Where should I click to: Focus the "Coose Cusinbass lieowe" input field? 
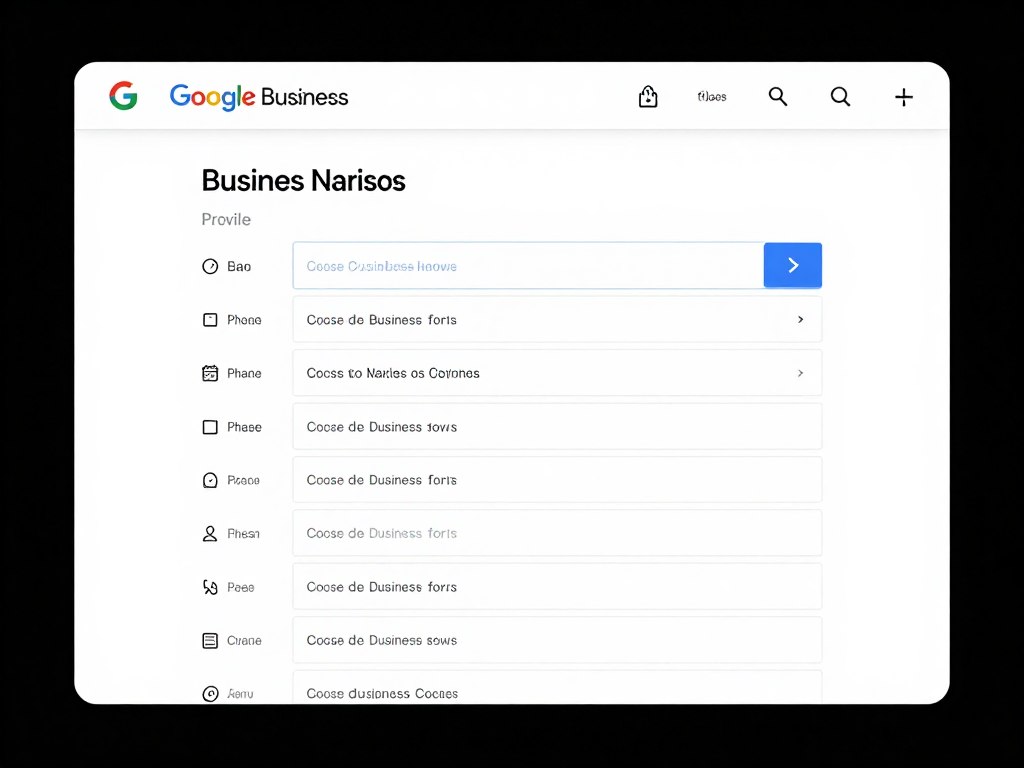[528, 265]
